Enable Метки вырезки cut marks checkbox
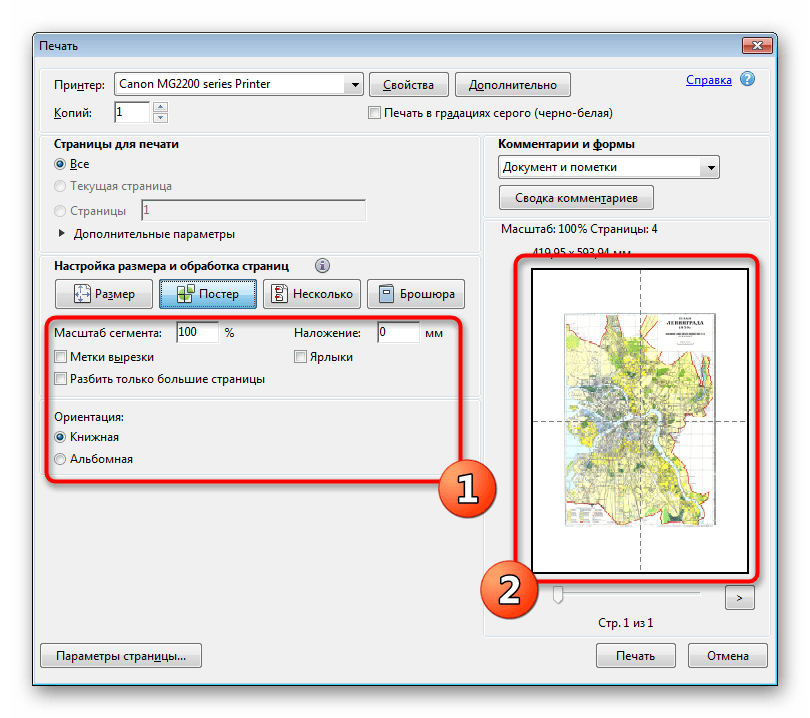The height and width of the screenshot is (718, 810). 61,357
